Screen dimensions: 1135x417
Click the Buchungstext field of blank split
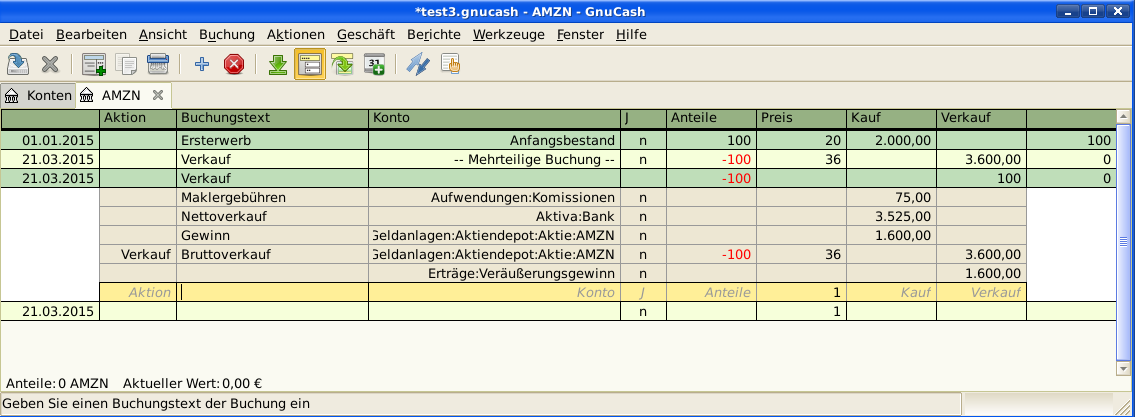[272, 293]
